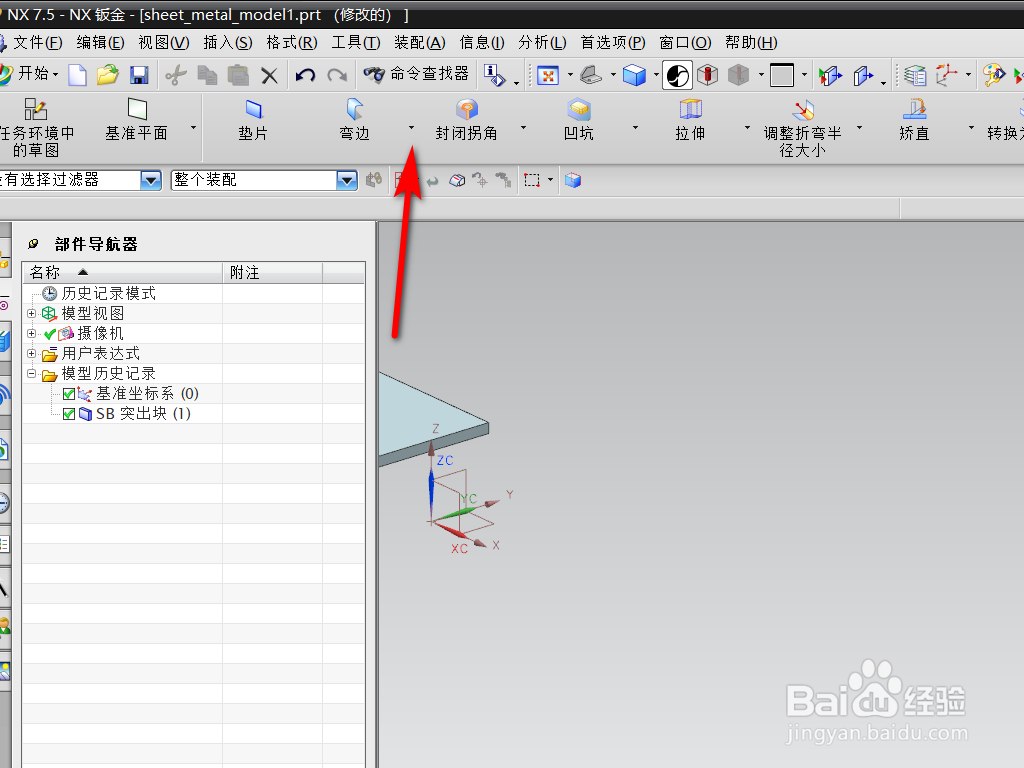
Task: Open the 文件(F) menu
Action: [x=37, y=42]
